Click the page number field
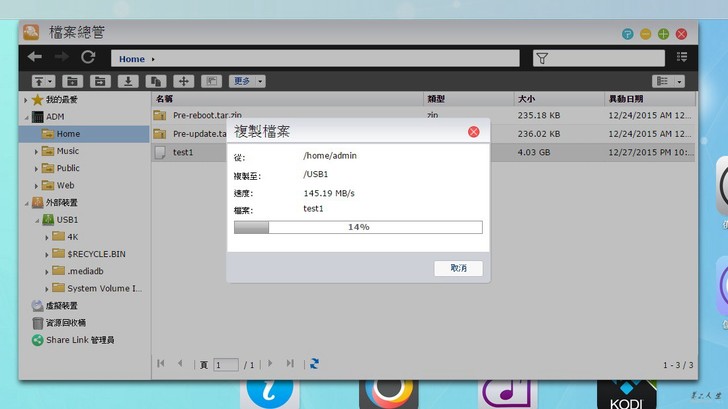 point(226,364)
